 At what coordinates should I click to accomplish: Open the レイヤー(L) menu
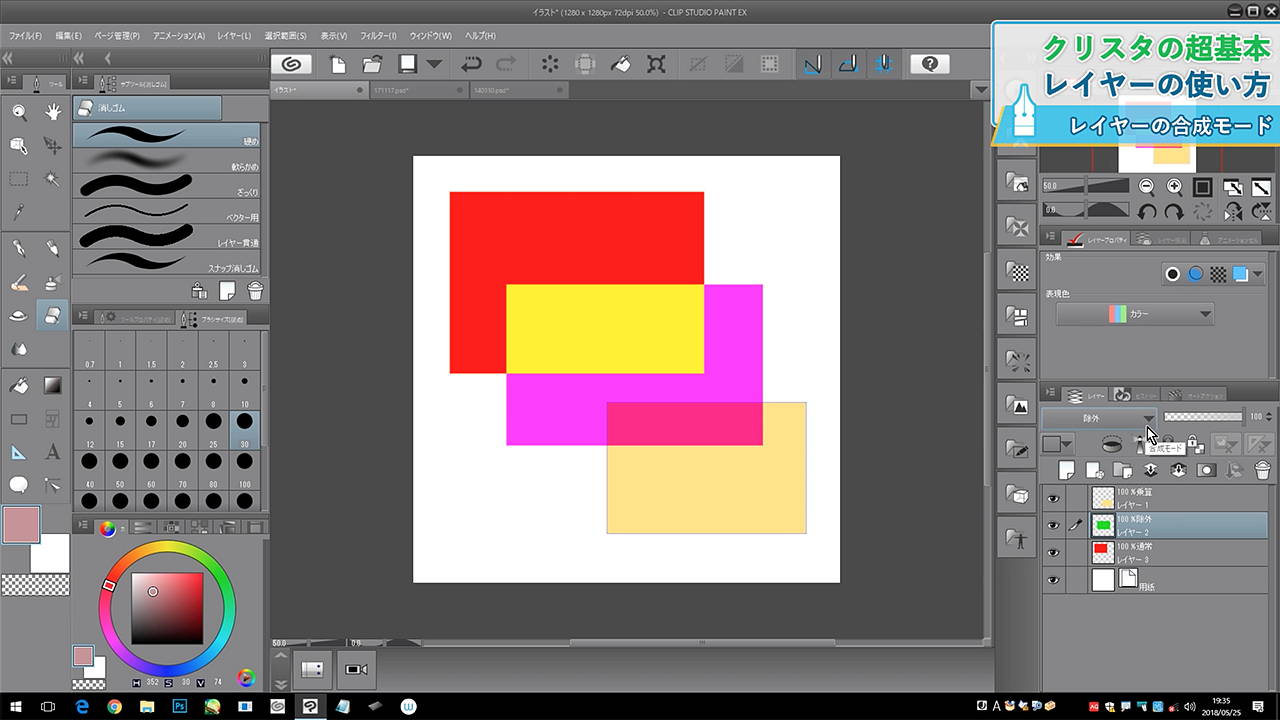coord(234,36)
